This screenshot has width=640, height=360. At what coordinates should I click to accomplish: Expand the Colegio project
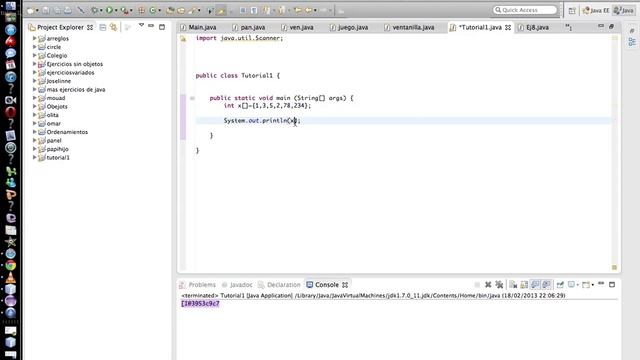[x=35, y=55]
